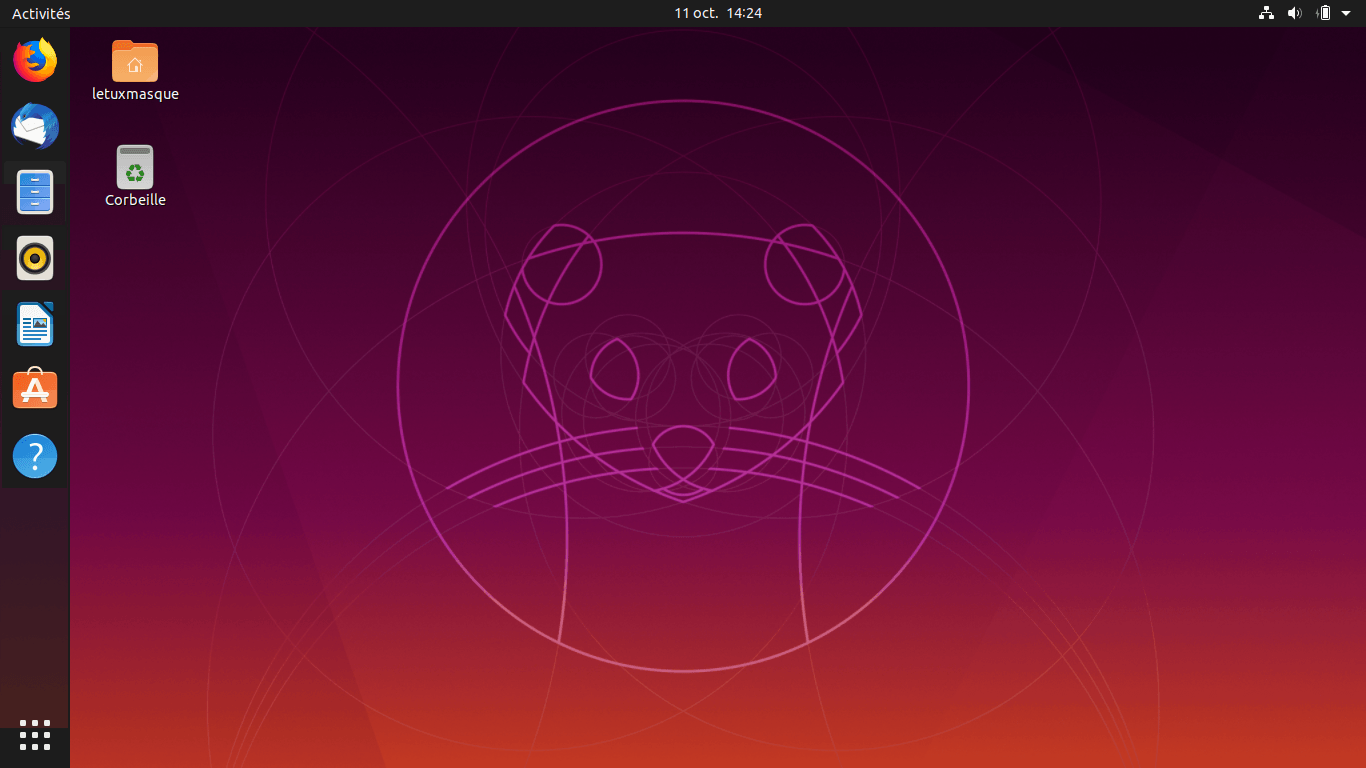Image resolution: width=1366 pixels, height=768 pixels.
Task: Launch the Rhythmbox music player
Action: [x=34, y=257]
